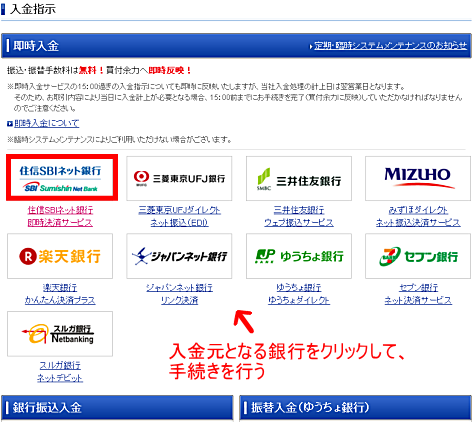474x422 pixels.
Task: Open スルガ銀行 ネットデビット link
Action: tap(60, 372)
